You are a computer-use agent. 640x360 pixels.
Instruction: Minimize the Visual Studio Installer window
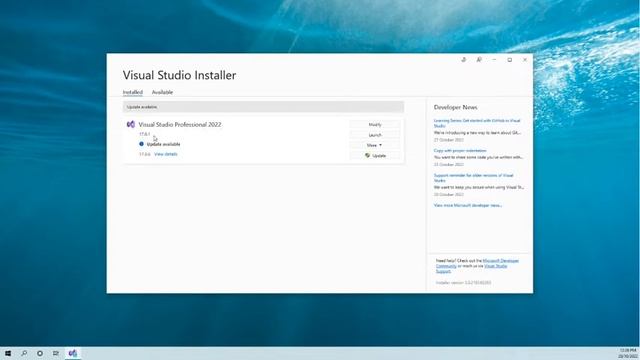coord(494,60)
